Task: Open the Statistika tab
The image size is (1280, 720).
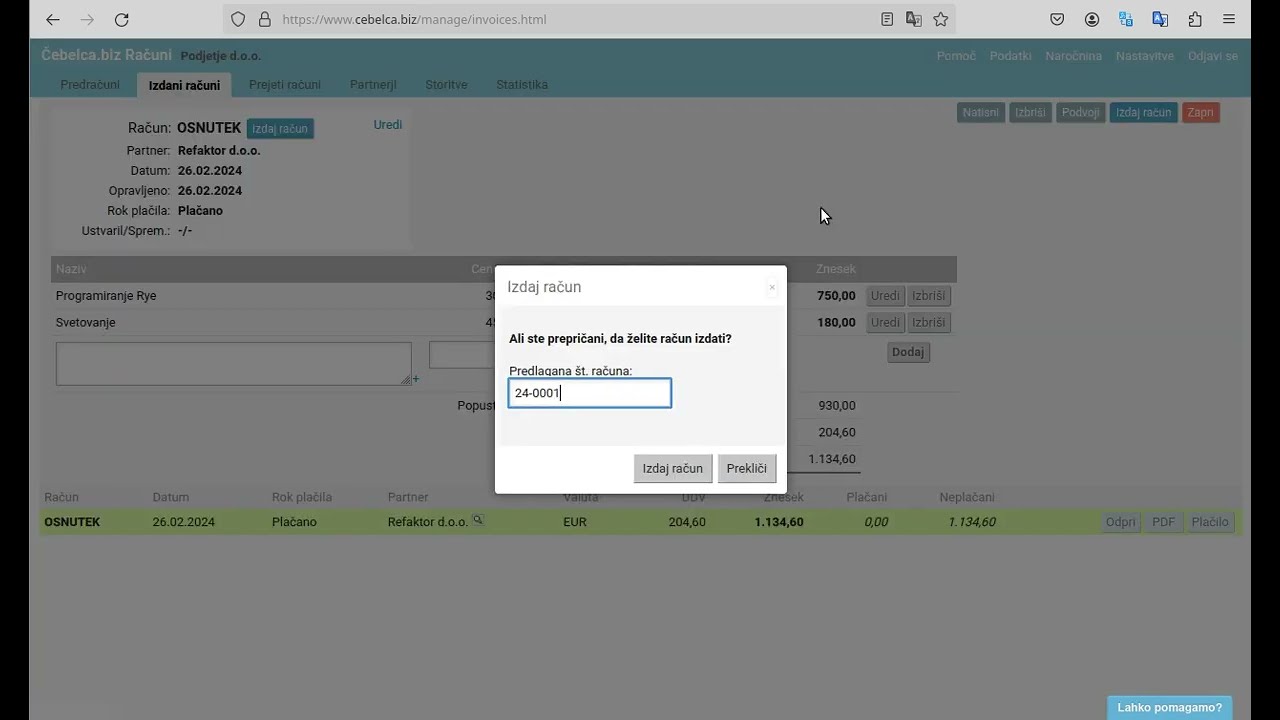Action: (x=522, y=85)
